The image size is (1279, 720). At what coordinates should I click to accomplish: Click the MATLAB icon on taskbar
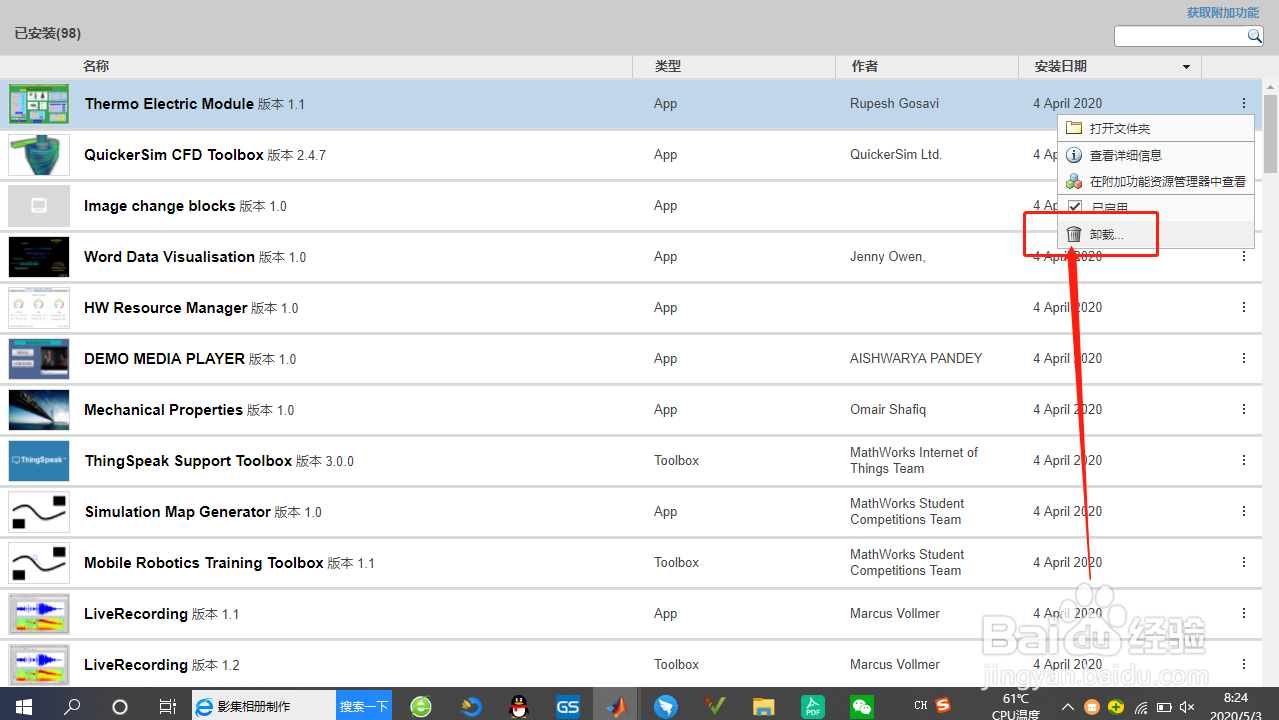tap(617, 706)
